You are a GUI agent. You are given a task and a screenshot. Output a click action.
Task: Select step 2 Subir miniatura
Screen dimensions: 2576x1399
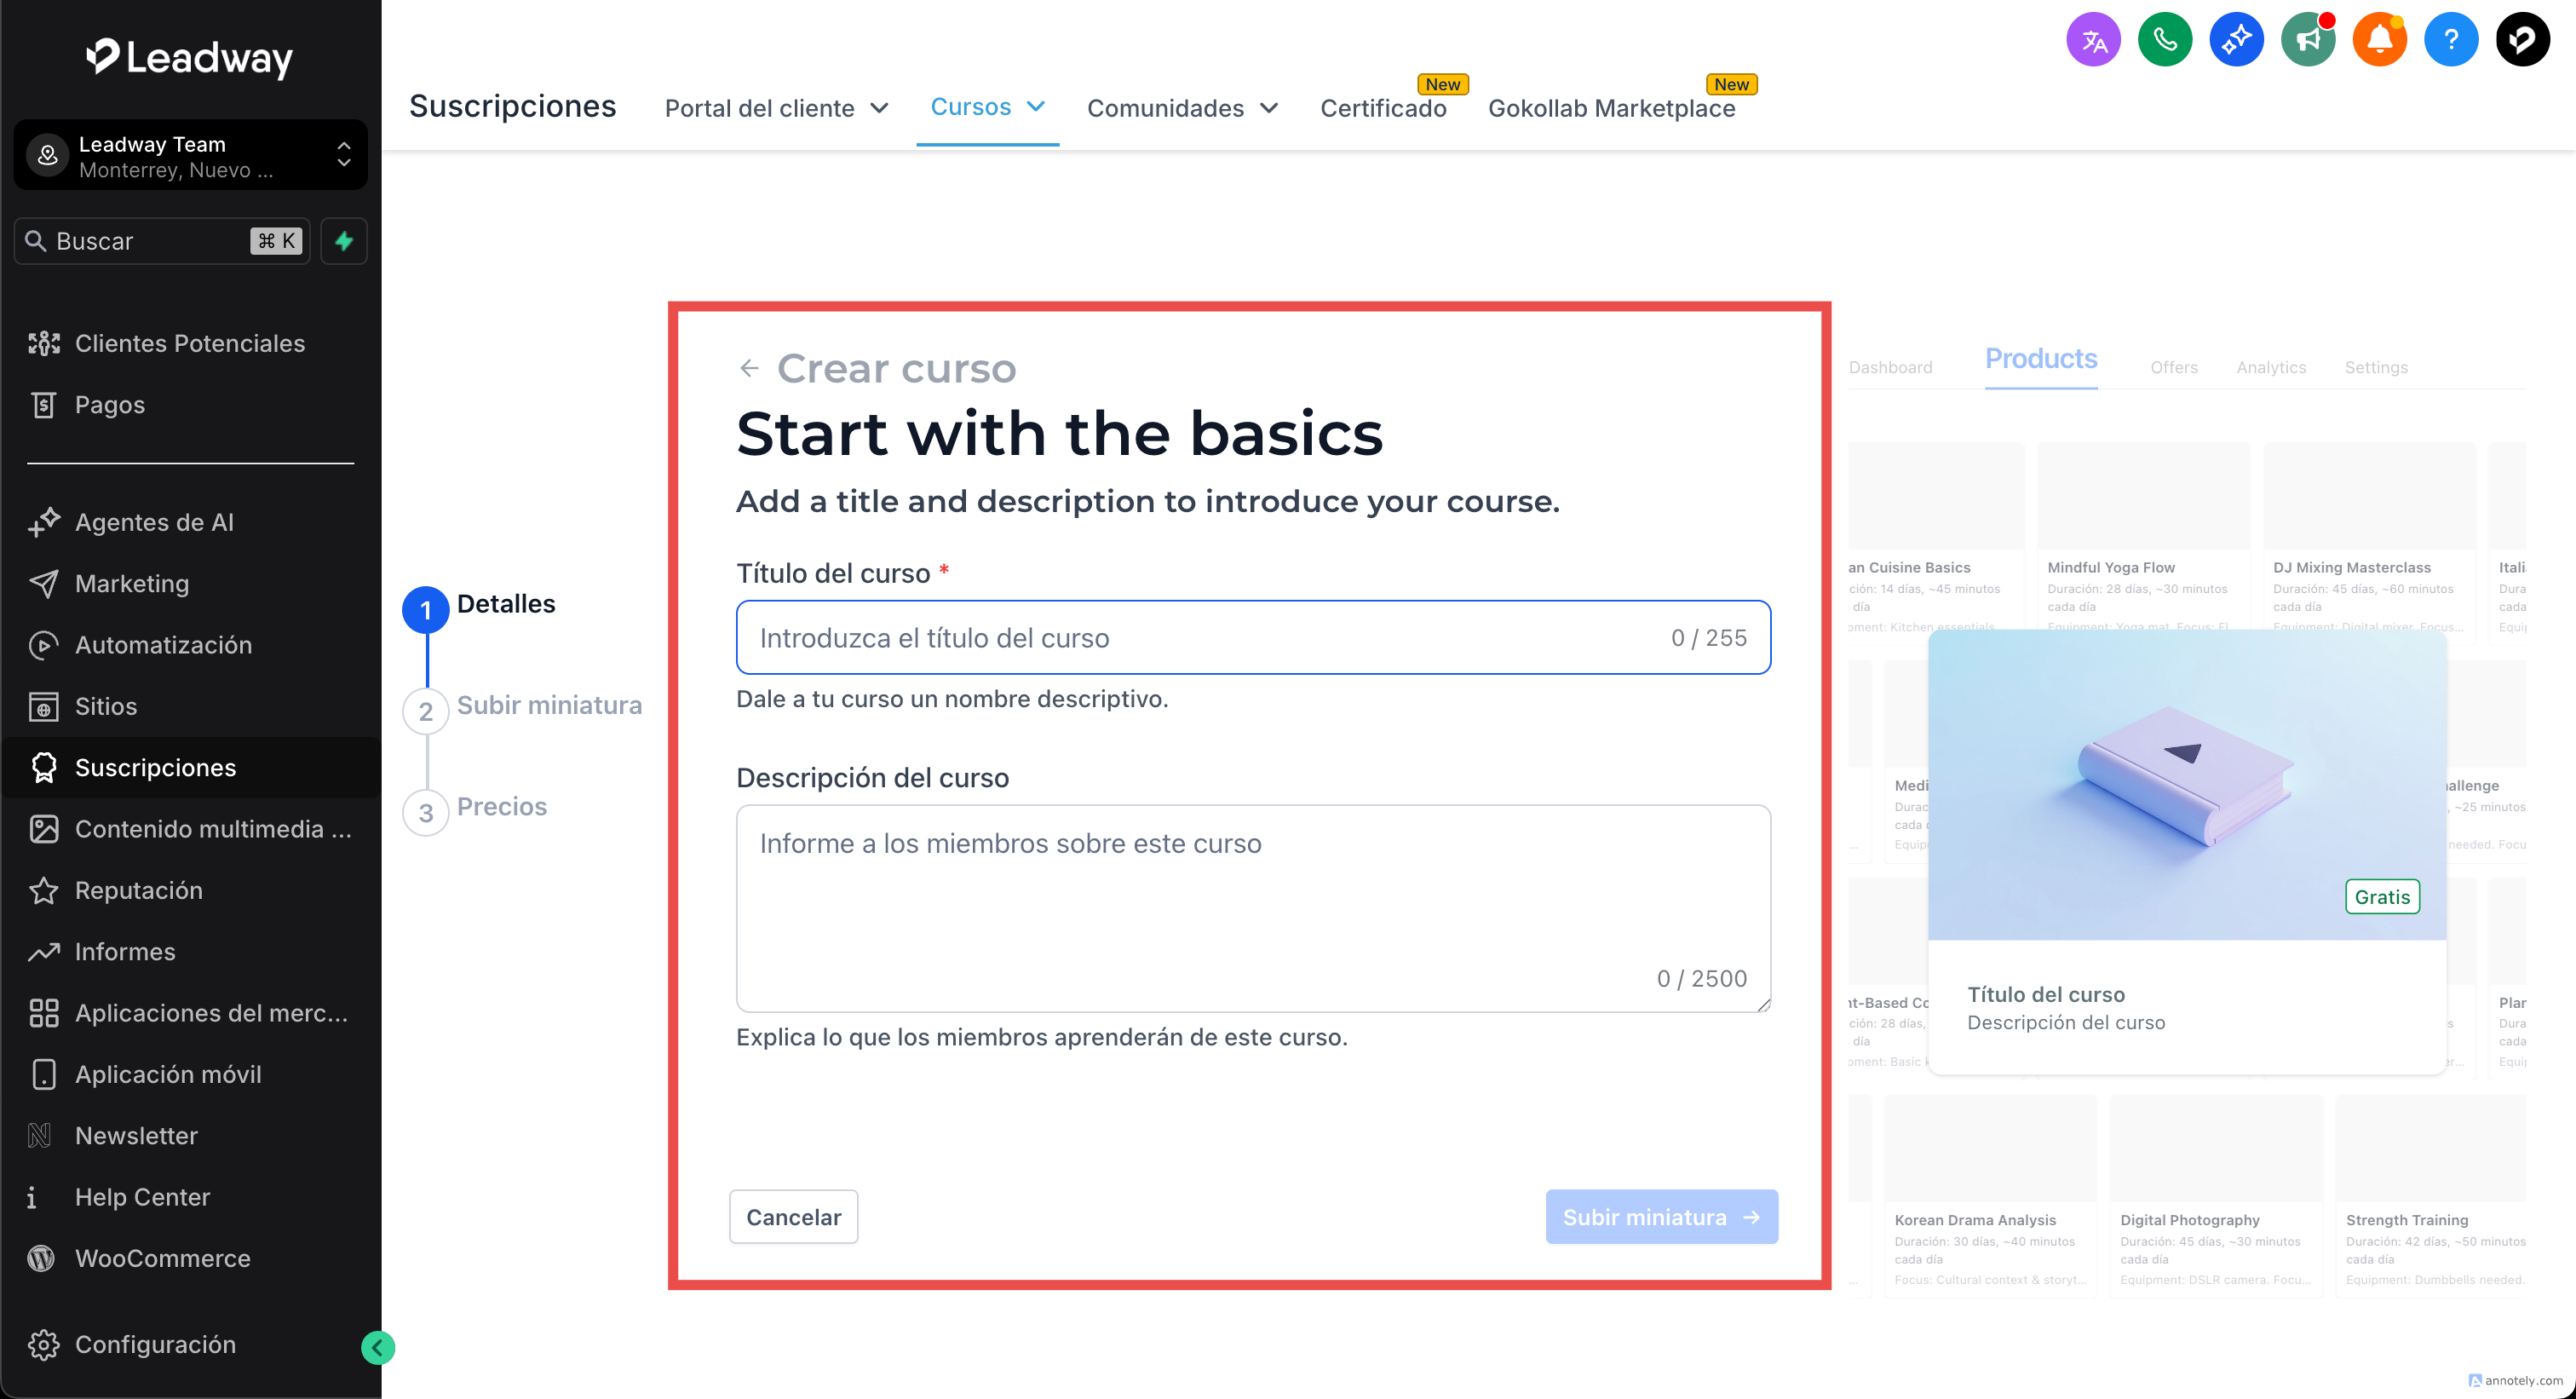pos(548,706)
